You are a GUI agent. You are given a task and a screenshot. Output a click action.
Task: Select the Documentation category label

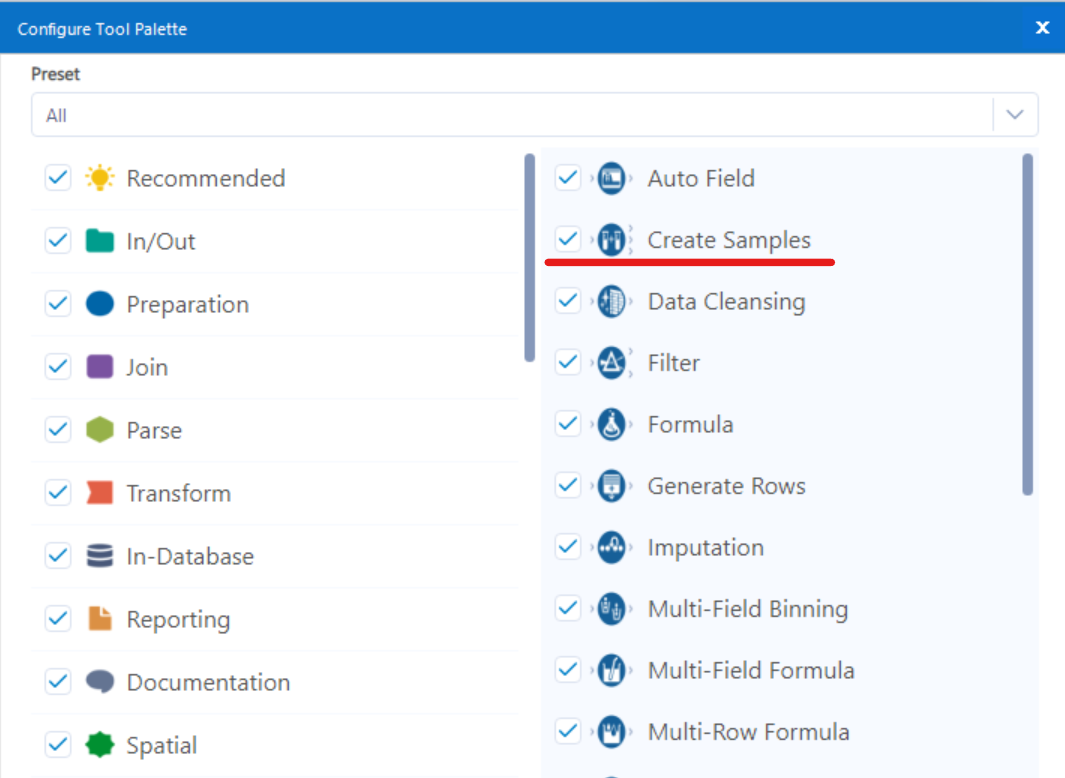[206, 682]
